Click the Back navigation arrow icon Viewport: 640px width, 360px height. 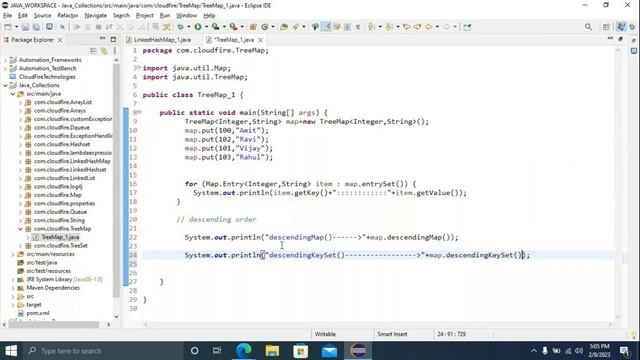(x=429, y=27)
